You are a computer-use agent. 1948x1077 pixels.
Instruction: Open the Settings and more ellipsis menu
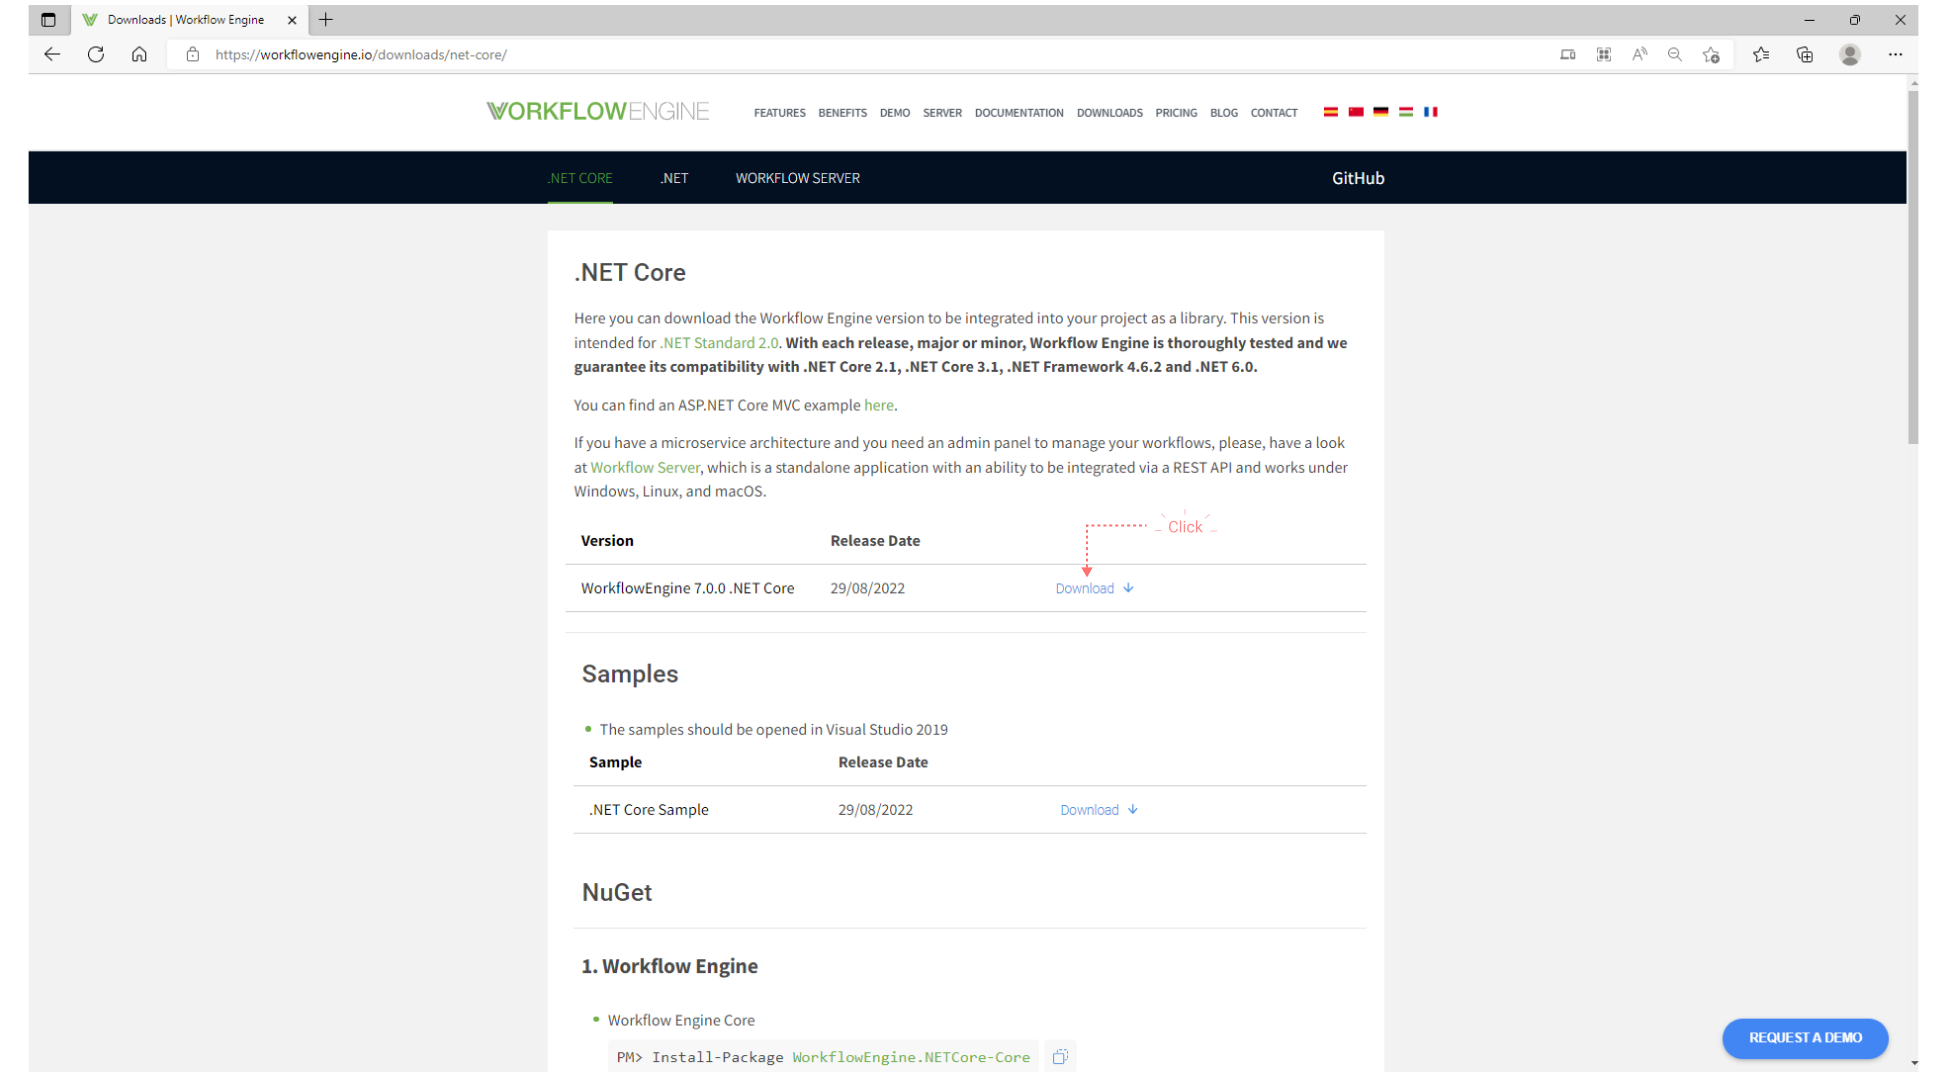1895,55
